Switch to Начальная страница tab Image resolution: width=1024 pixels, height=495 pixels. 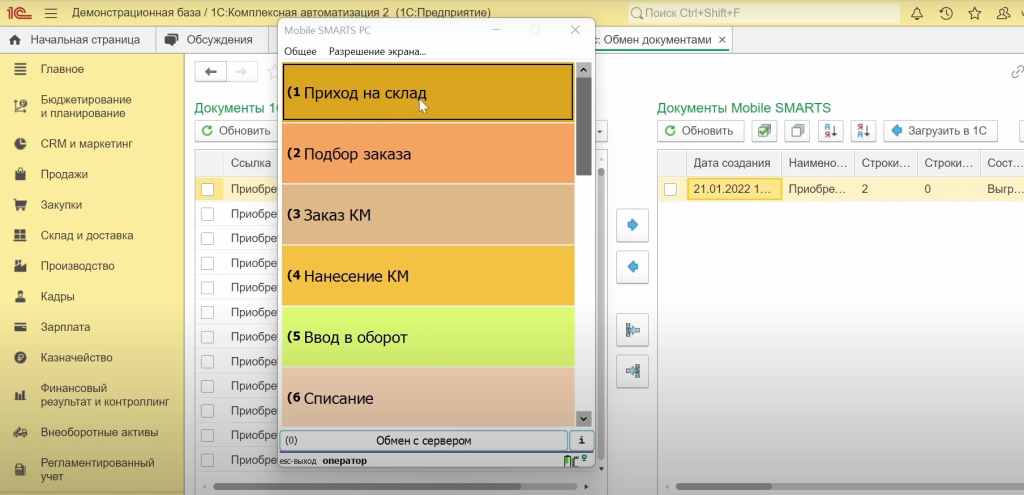(76, 40)
